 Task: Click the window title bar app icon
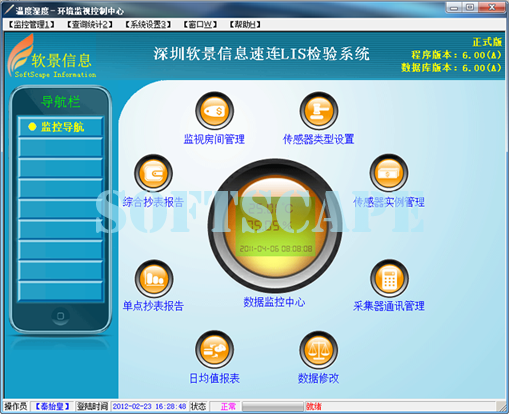click(x=9, y=10)
